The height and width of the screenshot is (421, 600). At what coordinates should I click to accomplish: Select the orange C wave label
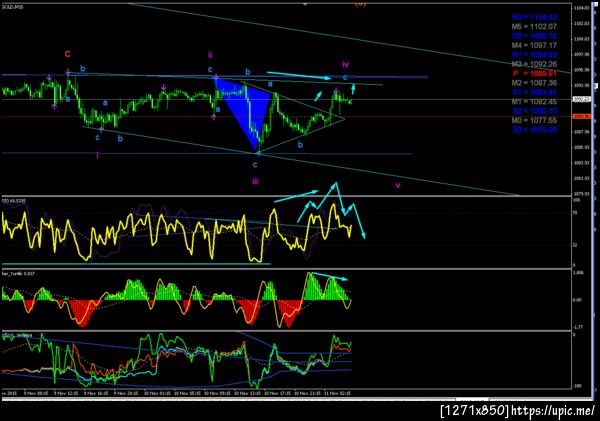pos(67,54)
